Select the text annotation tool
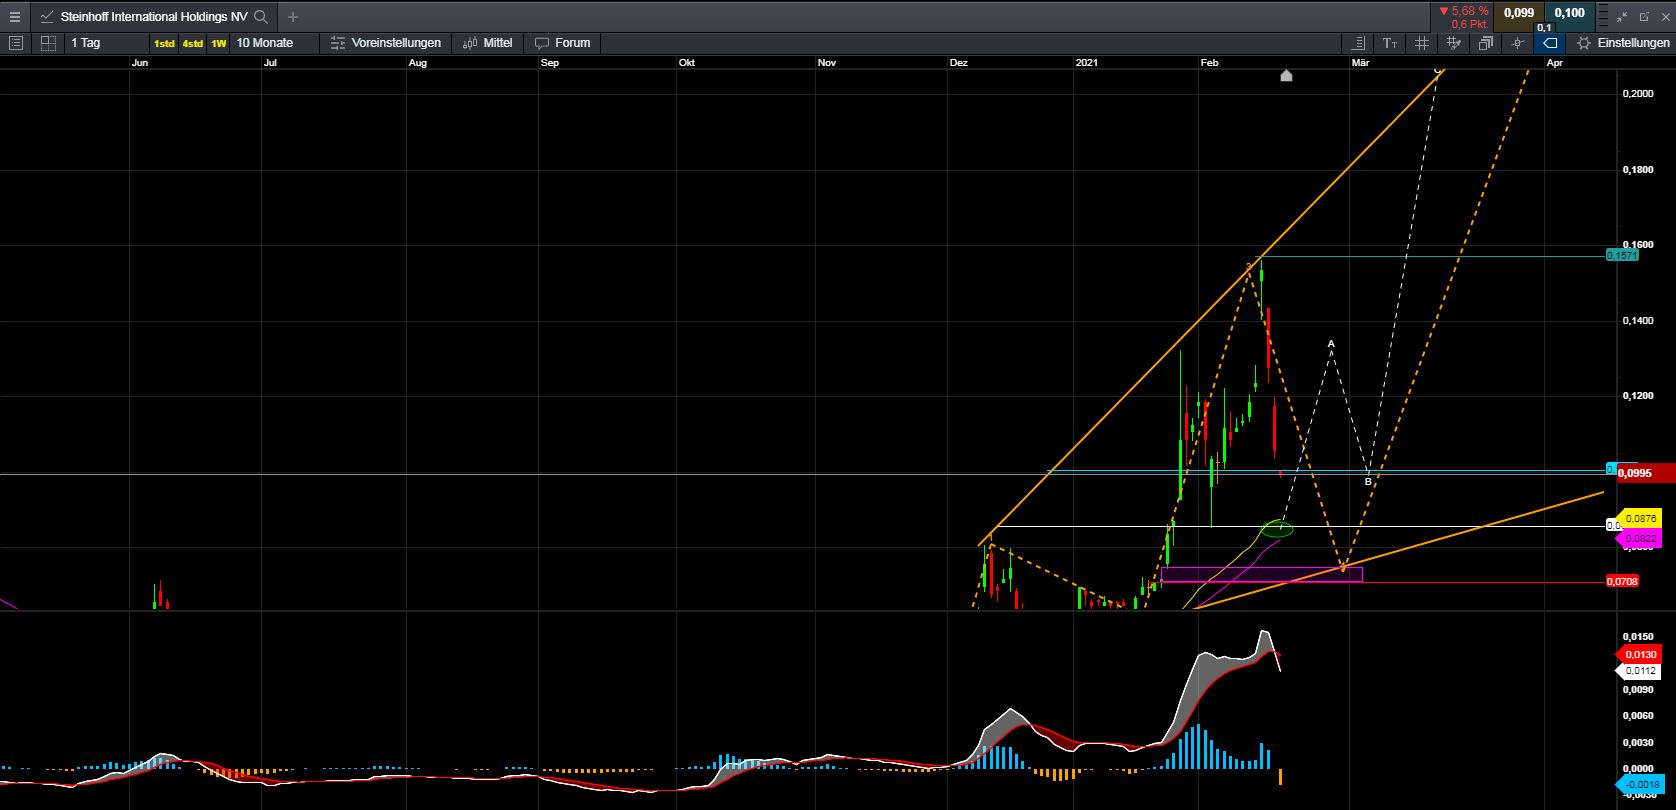Screen dimensions: 1676x810 coord(1390,43)
